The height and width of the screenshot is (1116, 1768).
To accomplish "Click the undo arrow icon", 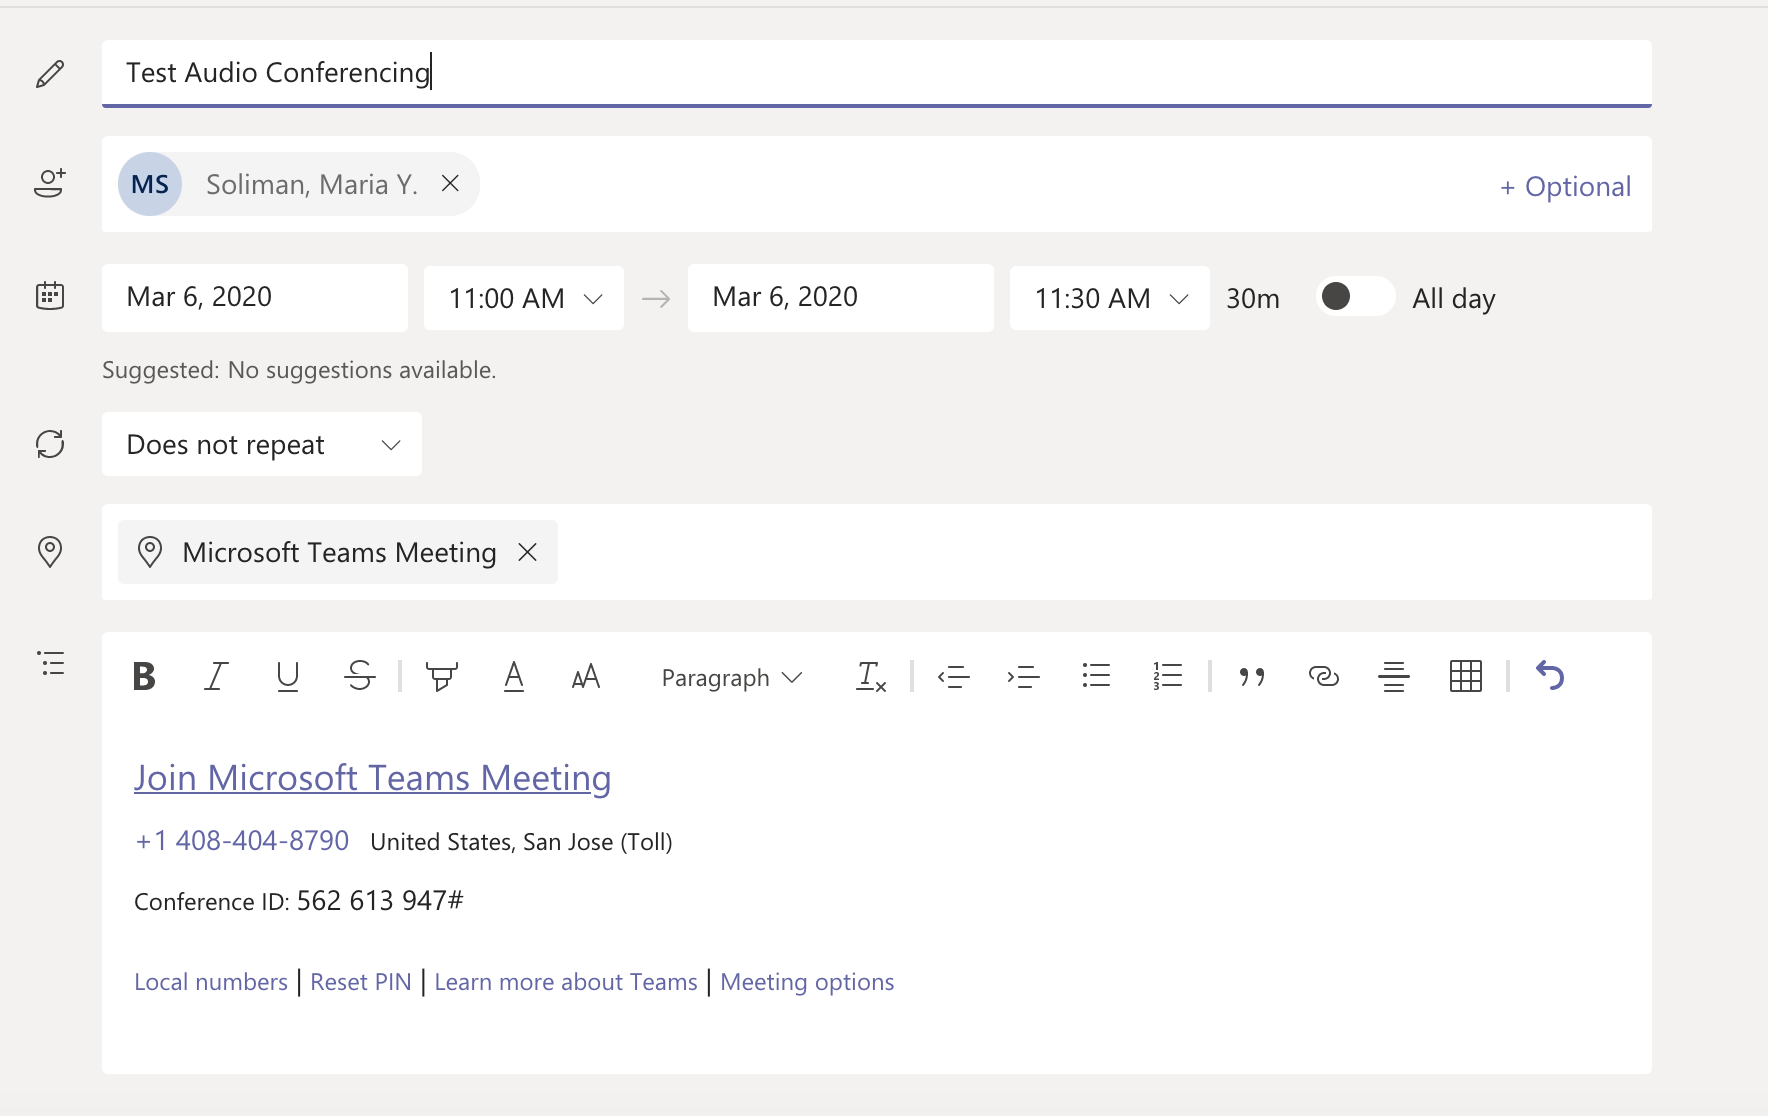I will pos(1549,677).
